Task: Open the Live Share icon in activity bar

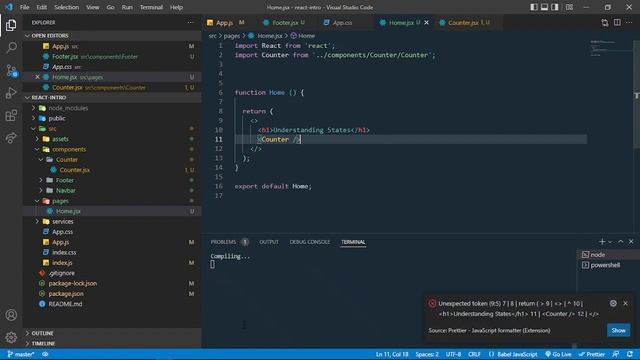Action: 11,138
